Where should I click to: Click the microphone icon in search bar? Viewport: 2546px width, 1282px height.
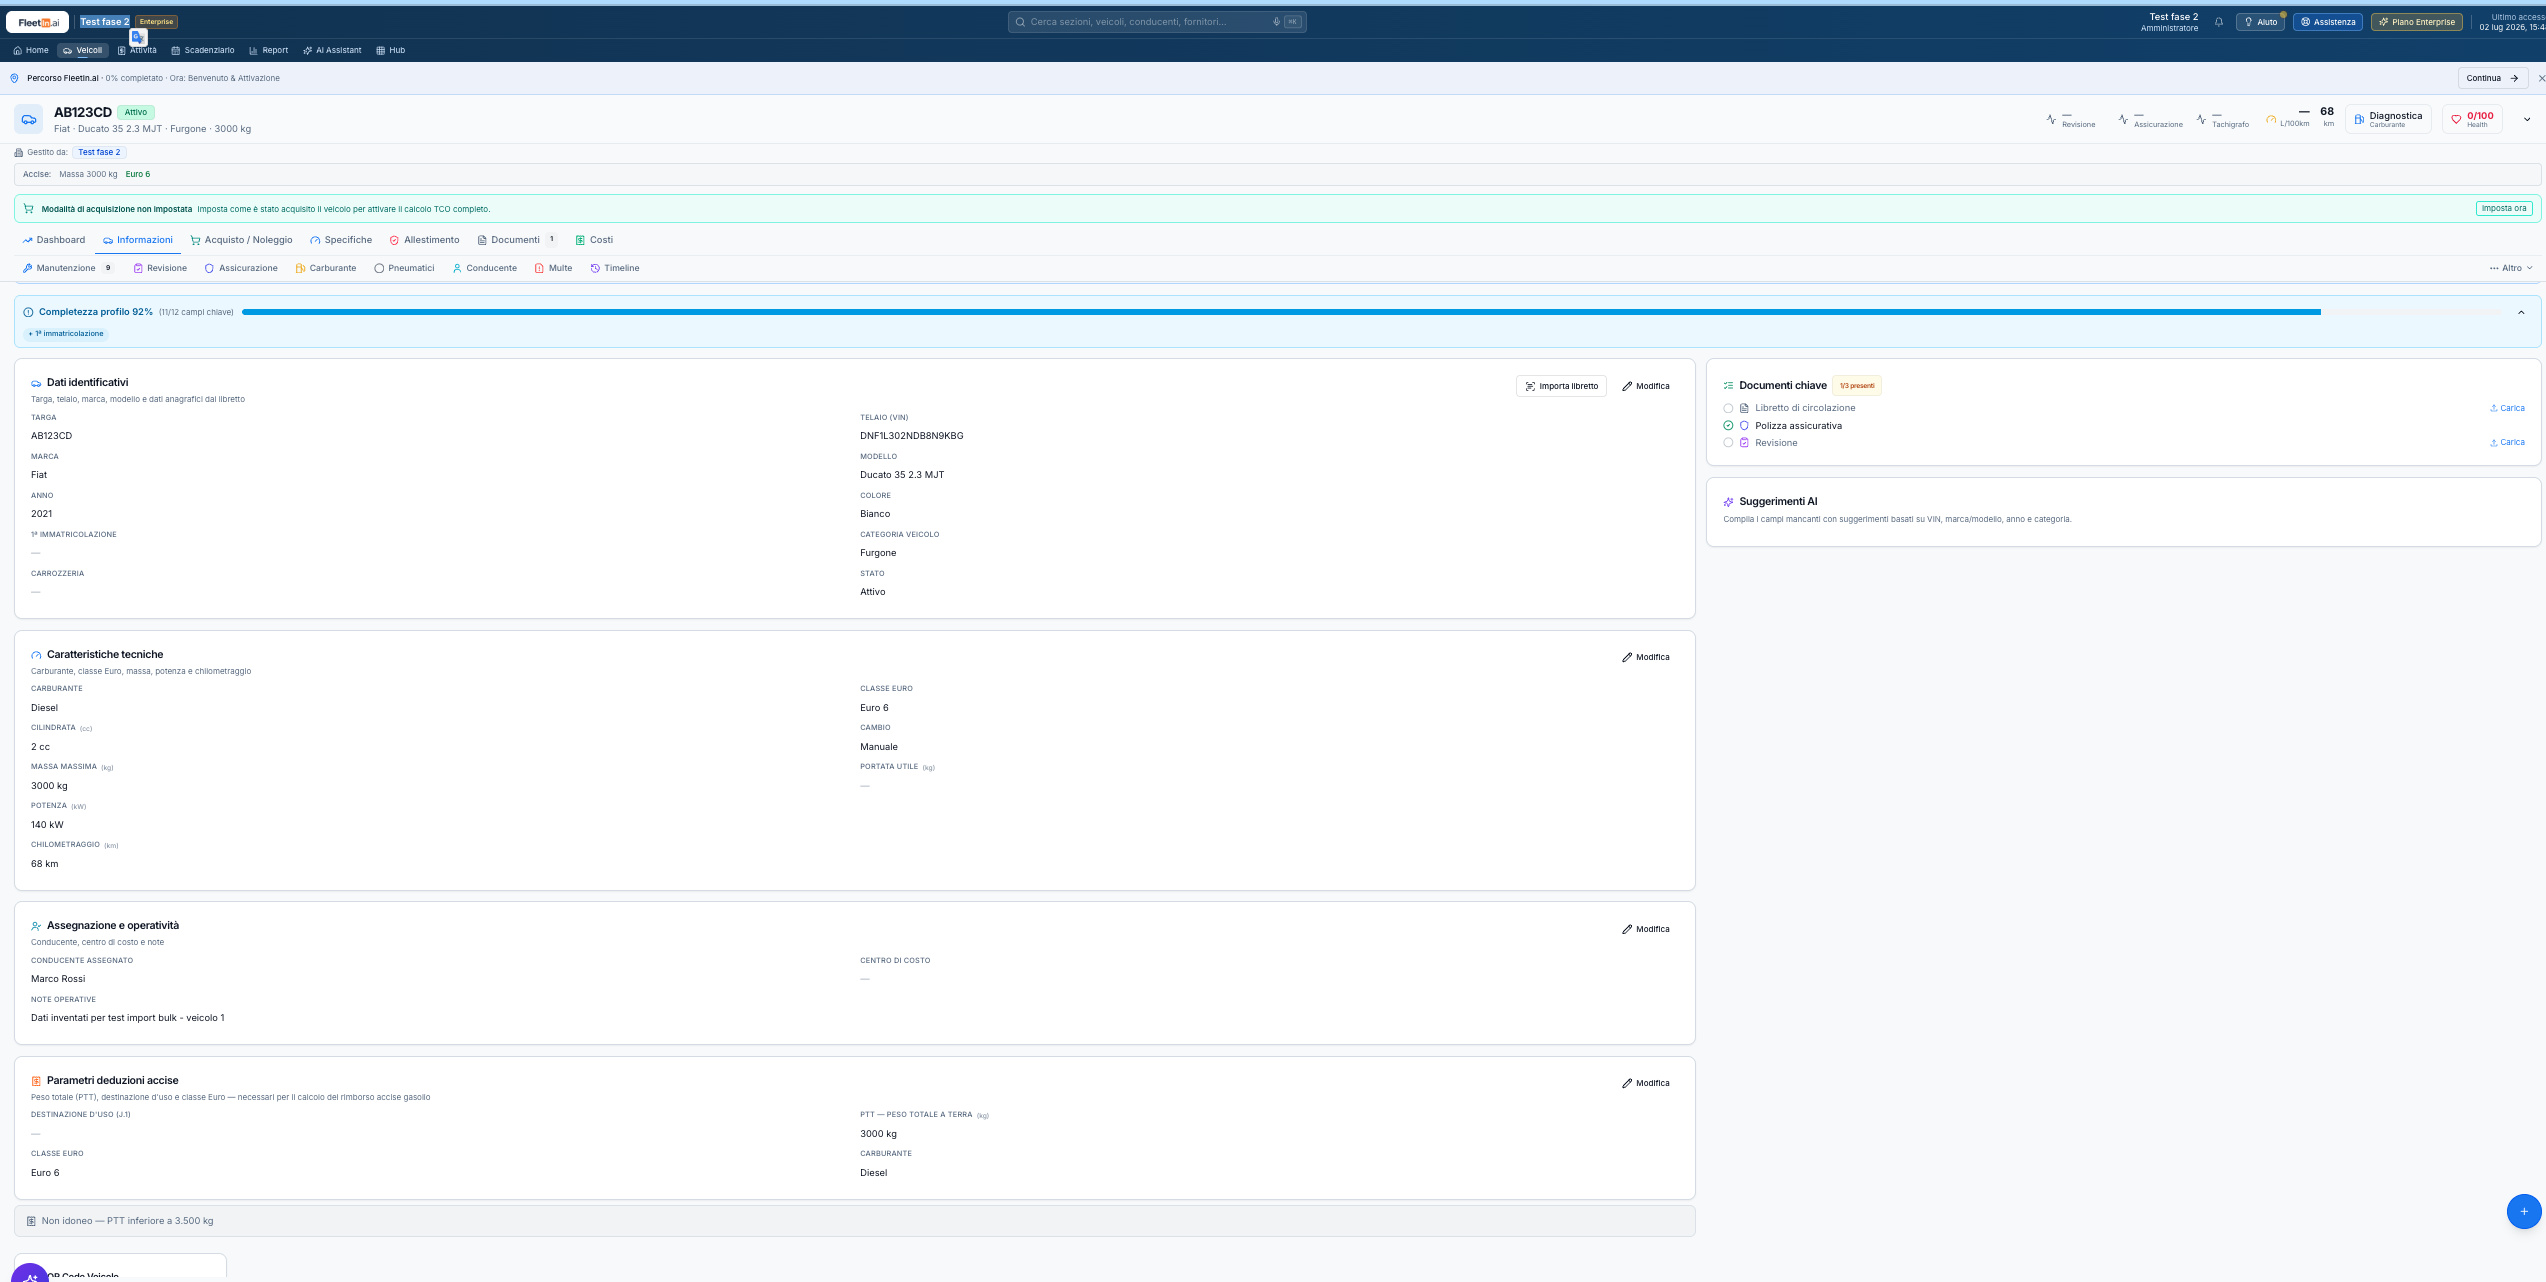(x=1276, y=22)
